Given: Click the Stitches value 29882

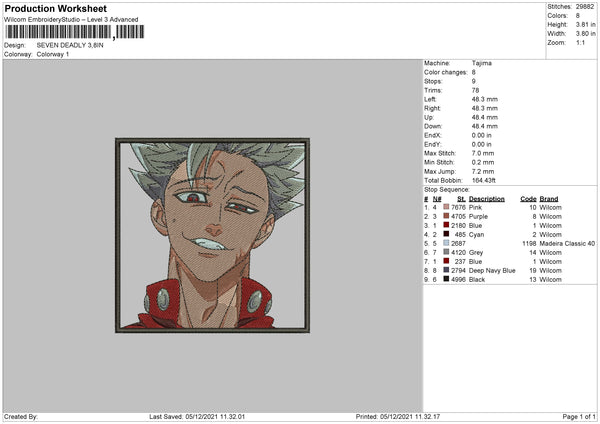Looking at the screenshot, I should (585, 7).
